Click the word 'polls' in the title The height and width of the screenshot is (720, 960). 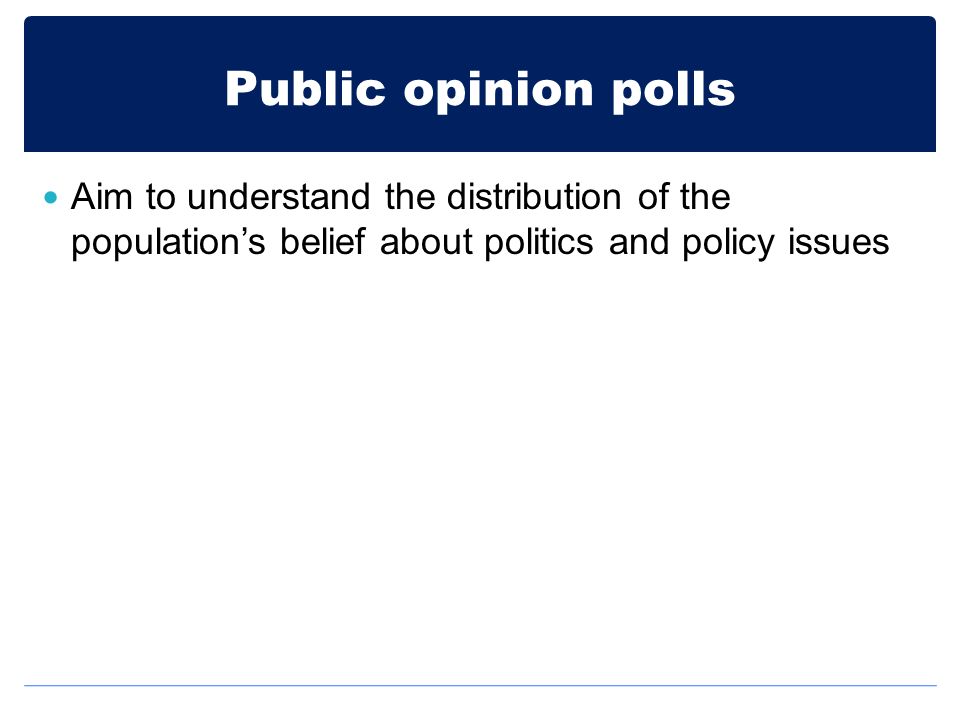(673, 91)
